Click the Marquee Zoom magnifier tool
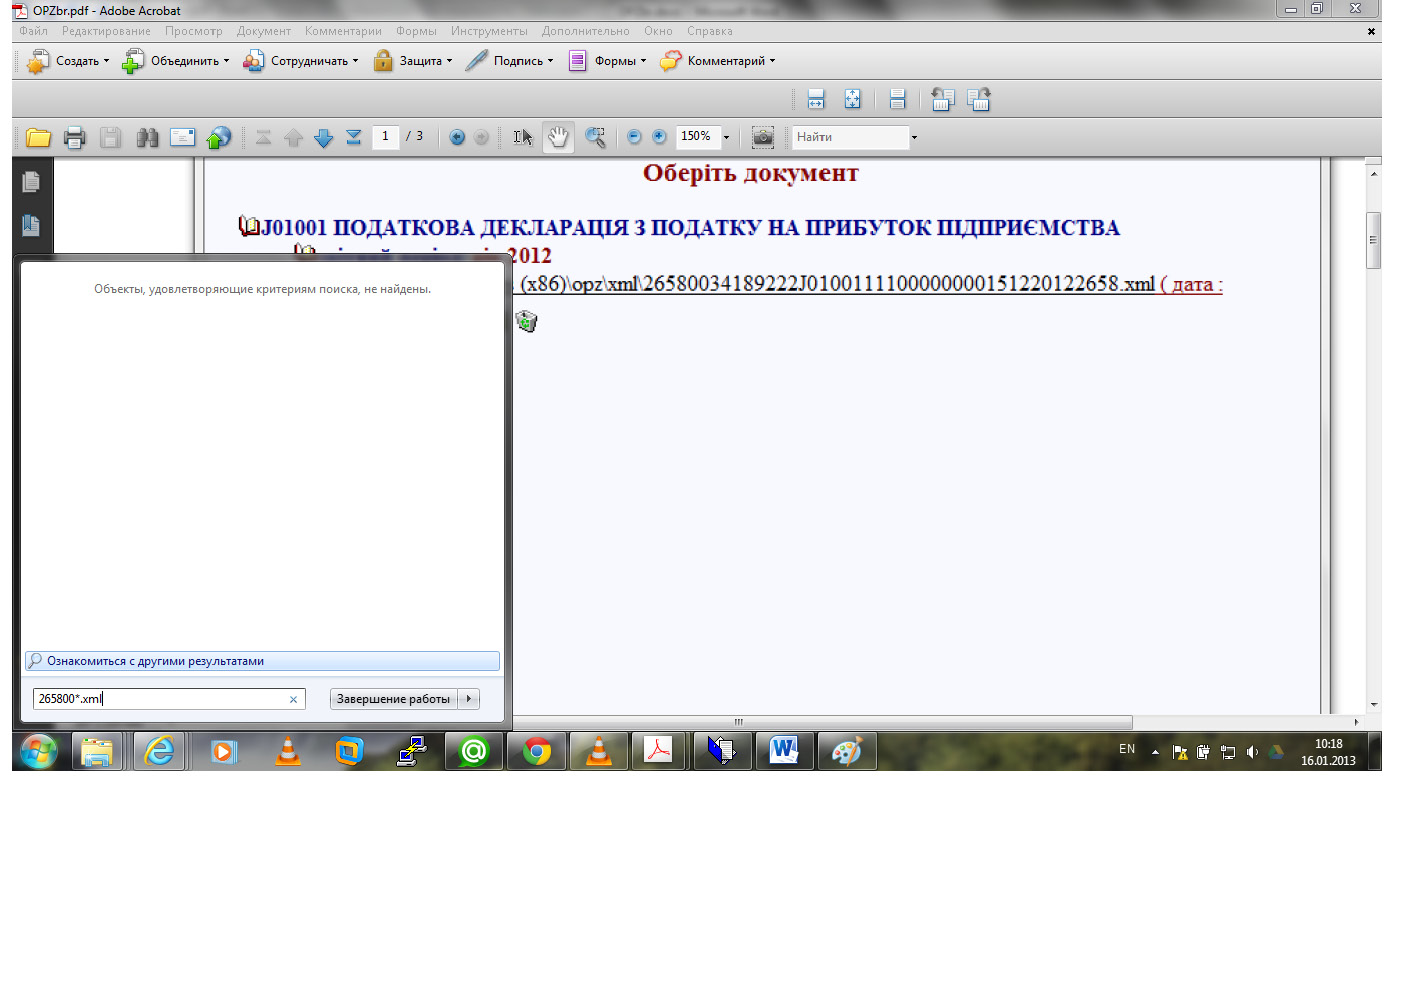 (595, 138)
